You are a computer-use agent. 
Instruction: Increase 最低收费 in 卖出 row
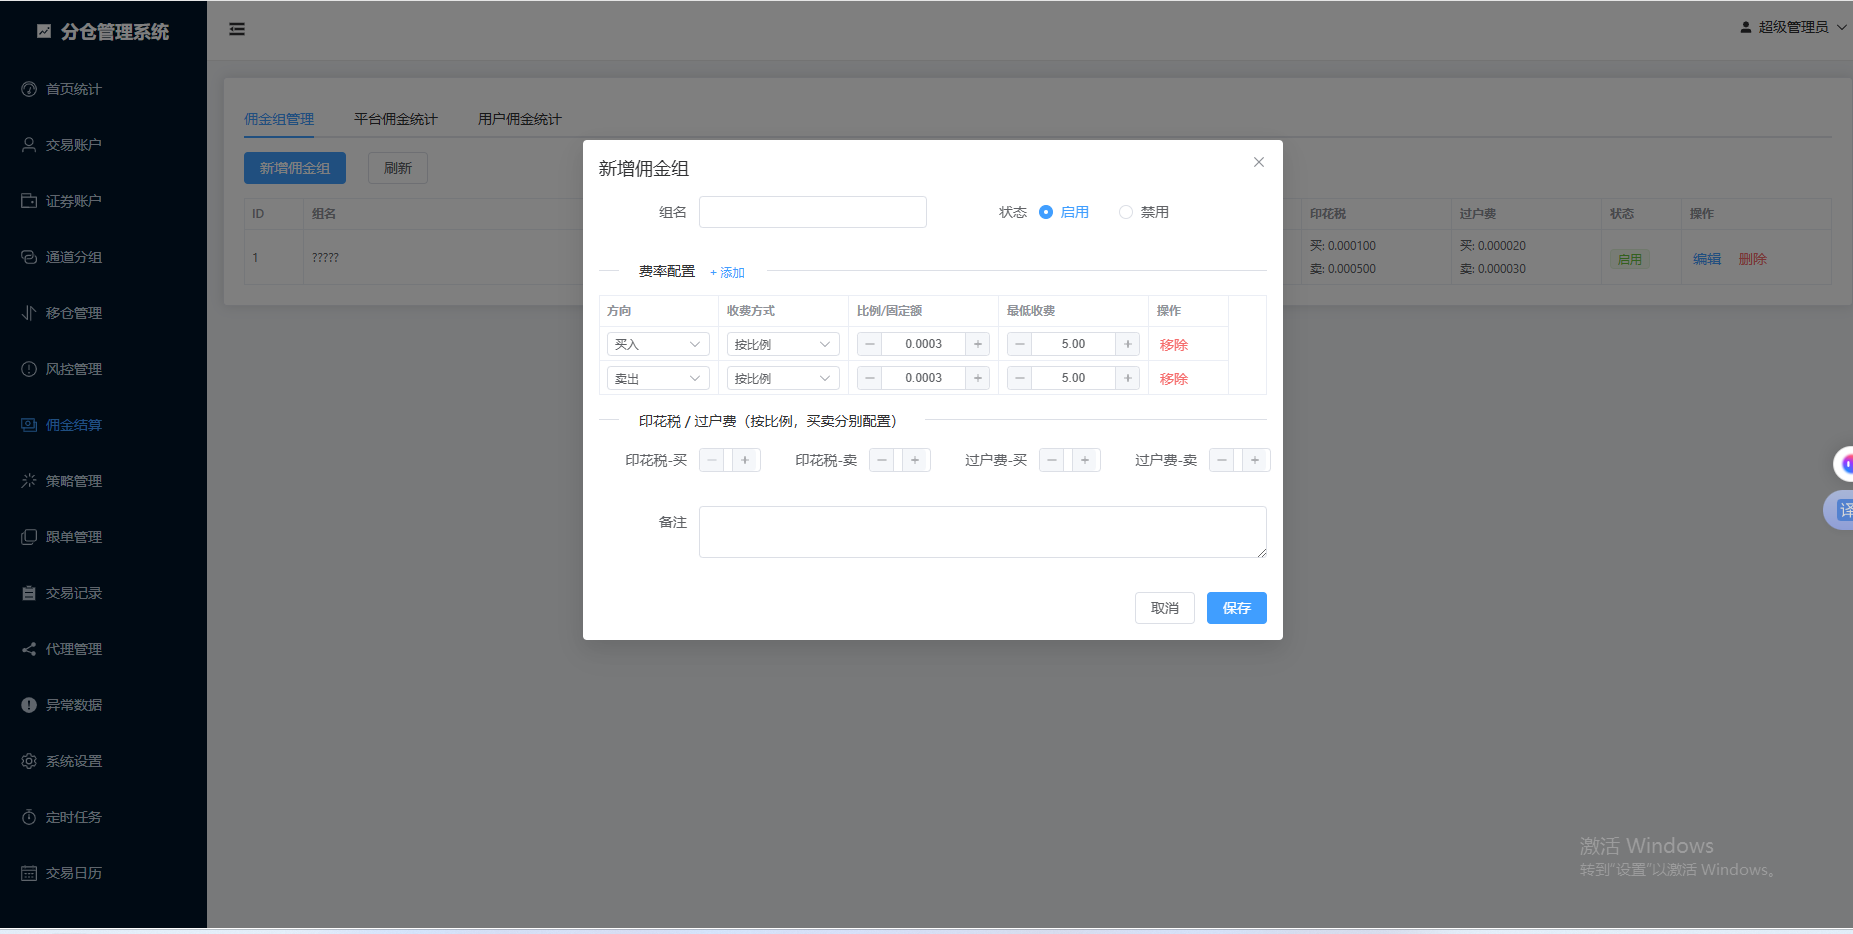(1128, 378)
